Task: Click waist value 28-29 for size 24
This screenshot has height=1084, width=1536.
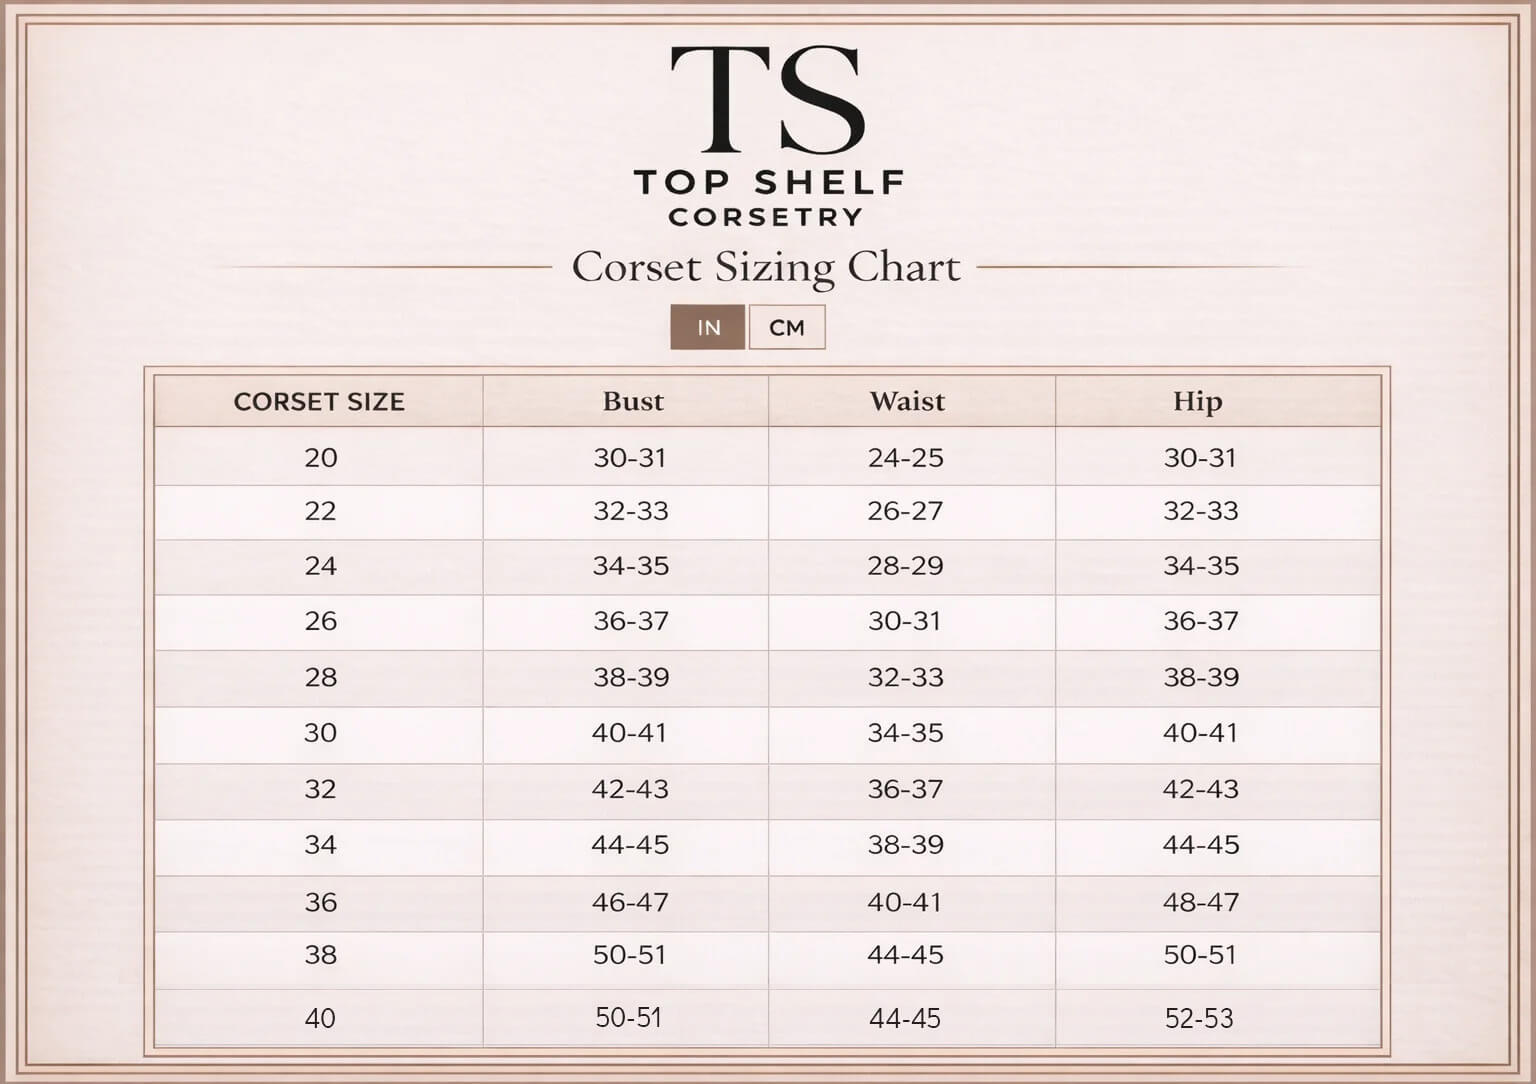Action: [x=906, y=566]
